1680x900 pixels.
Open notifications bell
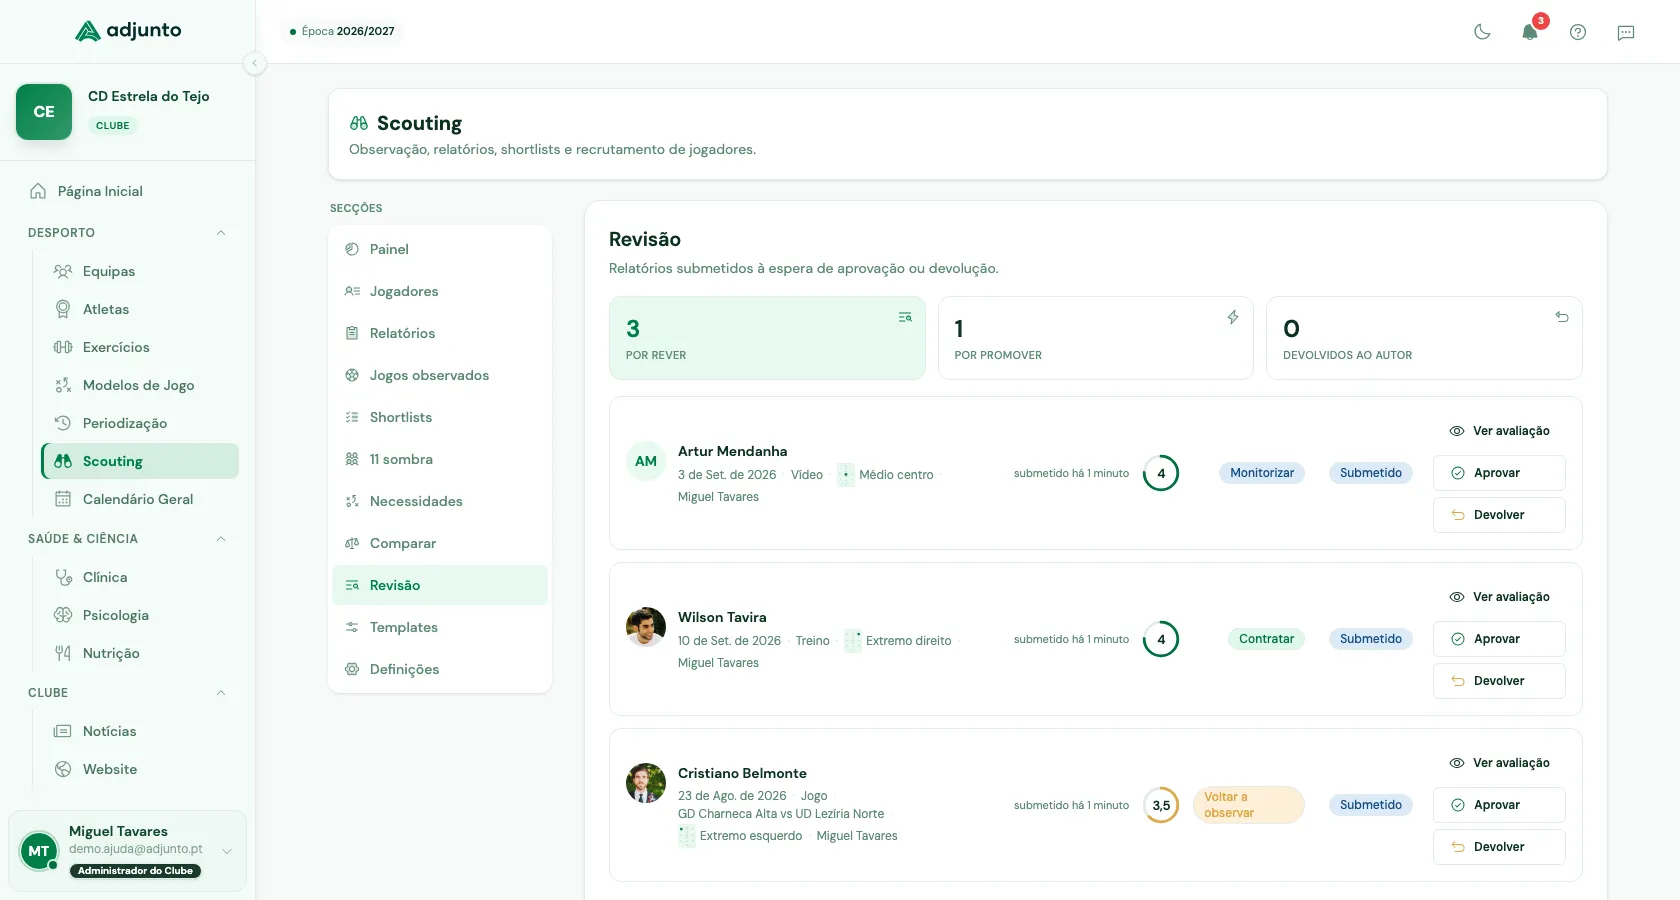tap(1530, 32)
